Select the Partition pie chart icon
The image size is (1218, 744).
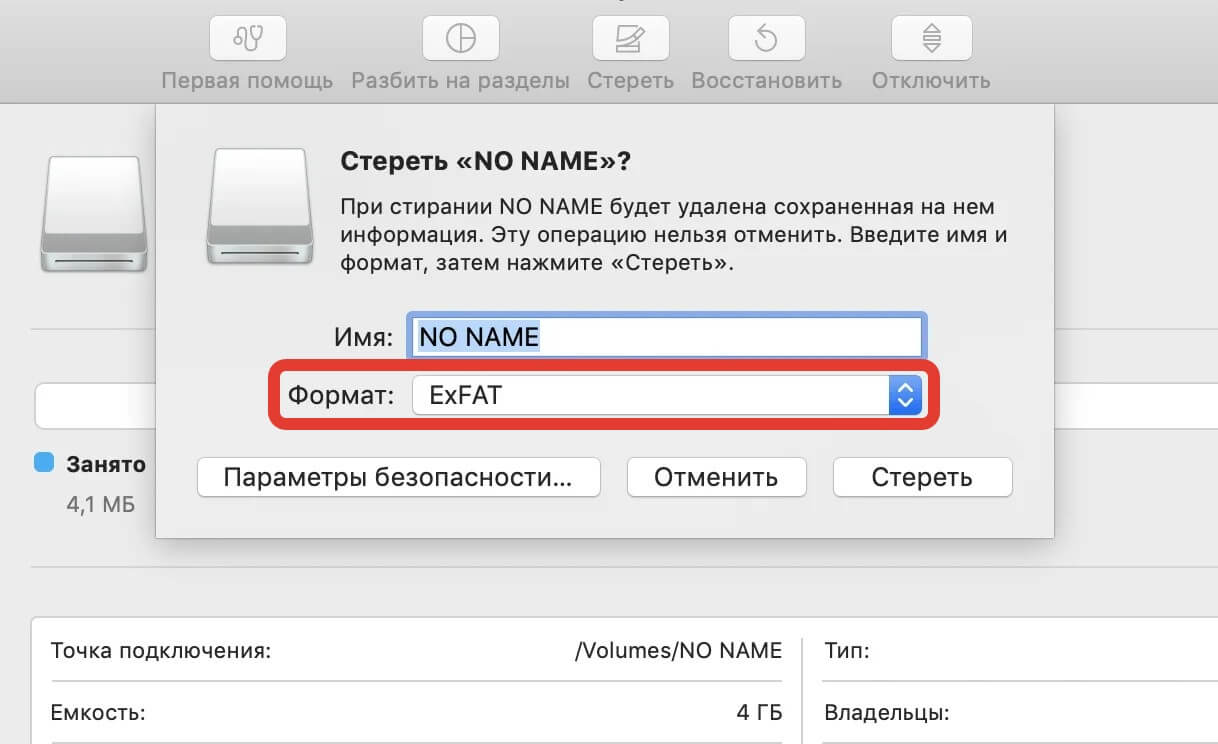tap(460, 39)
